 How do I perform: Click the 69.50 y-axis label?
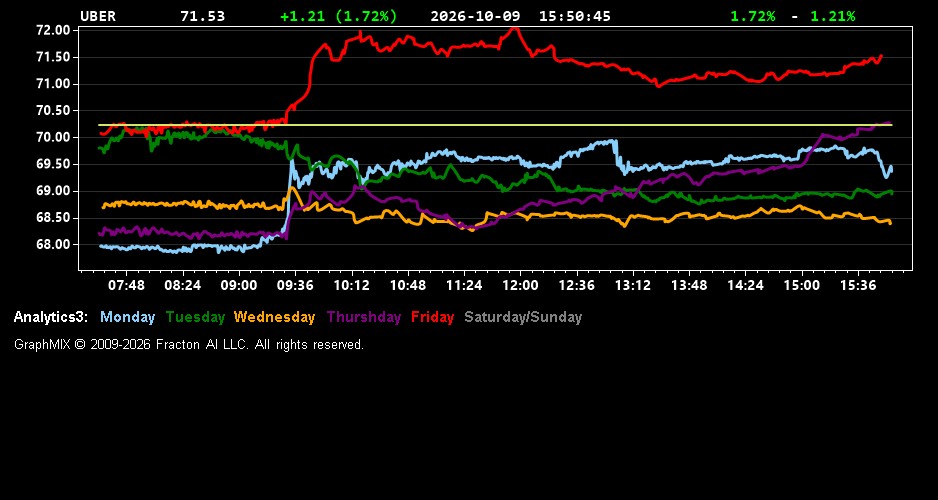(54, 164)
